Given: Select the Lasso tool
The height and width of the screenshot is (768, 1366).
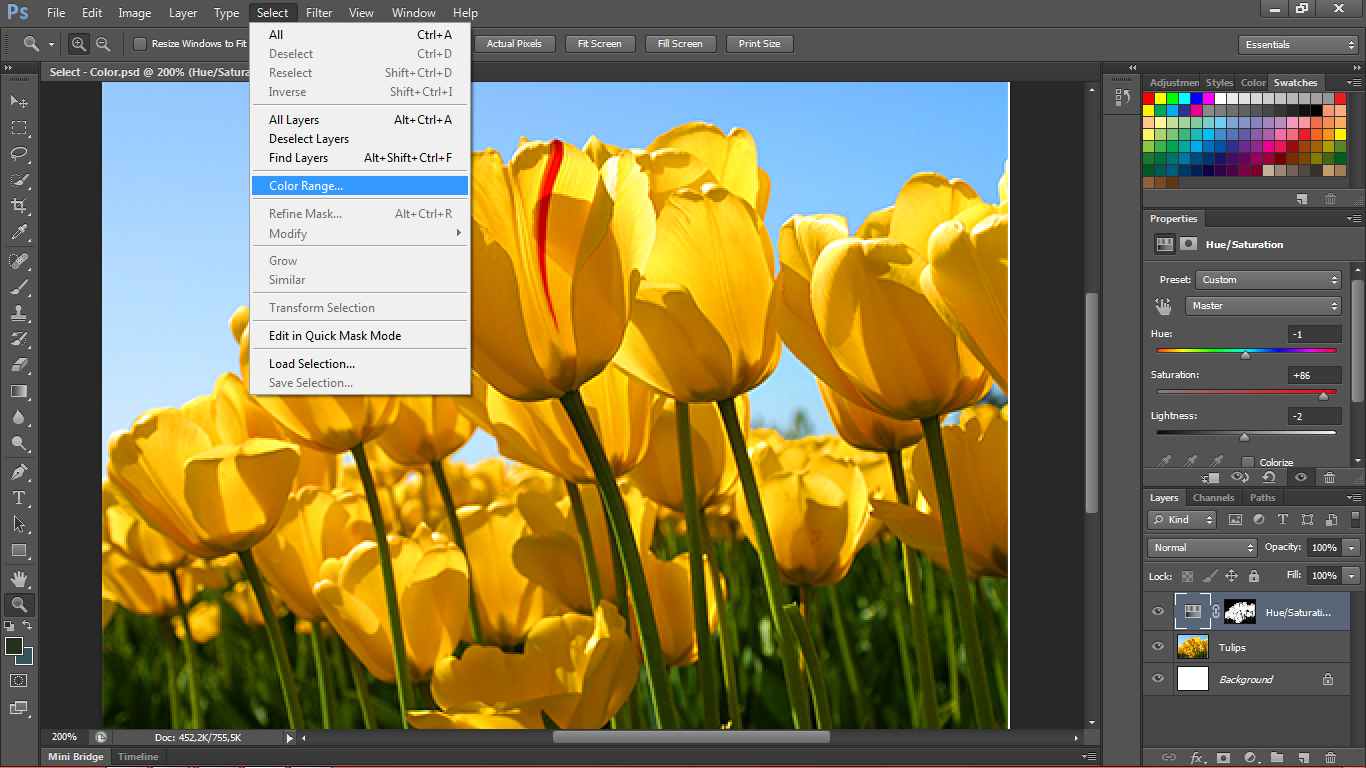Looking at the screenshot, I should tap(19, 154).
